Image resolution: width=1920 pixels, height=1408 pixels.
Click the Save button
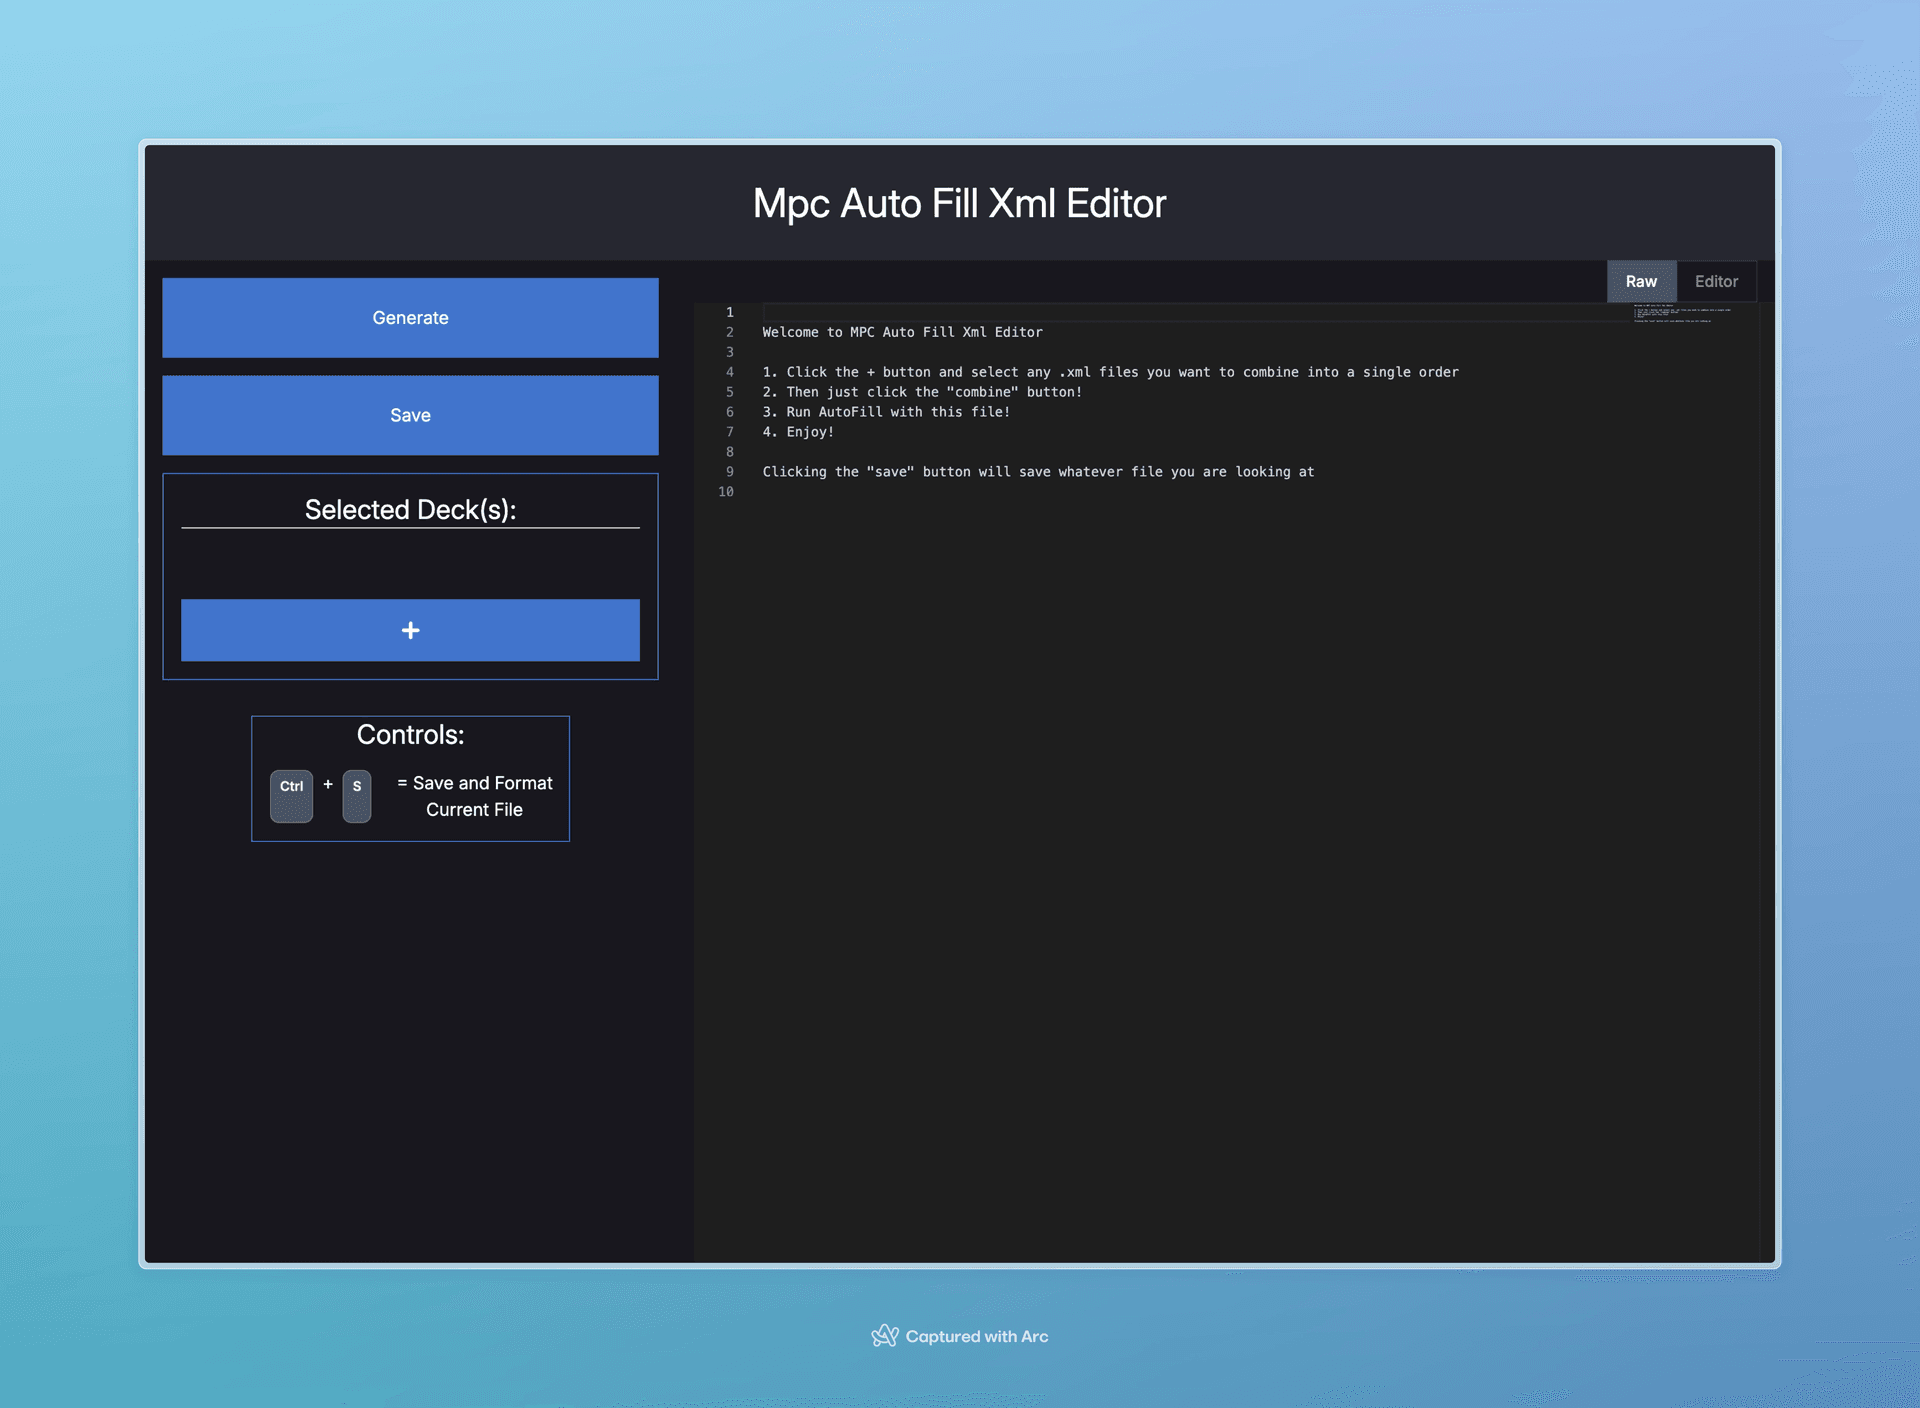tap(410, 415)
